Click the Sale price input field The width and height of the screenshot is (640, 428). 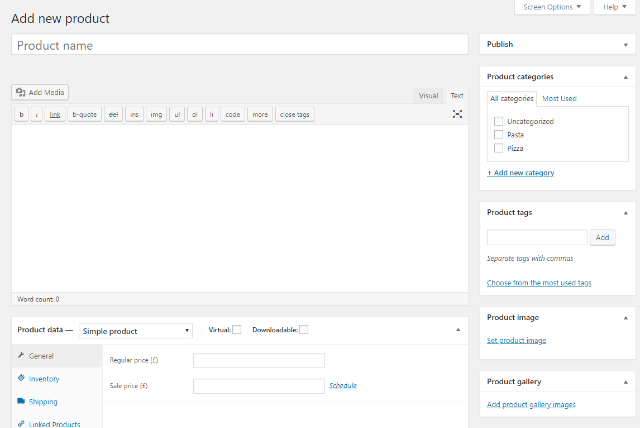259,386
